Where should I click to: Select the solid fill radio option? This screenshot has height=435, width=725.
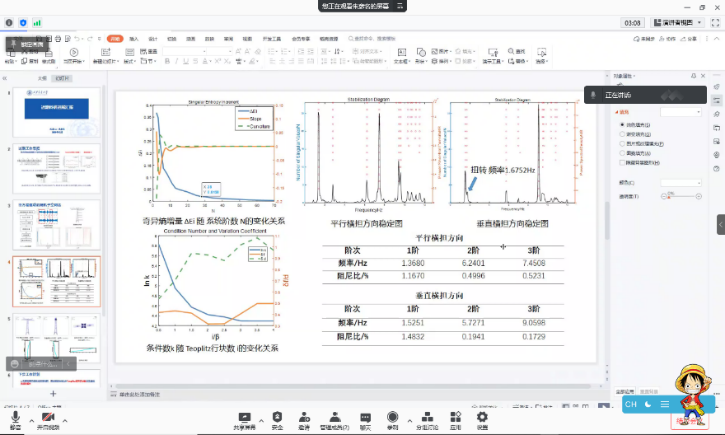tap(623, 125)
